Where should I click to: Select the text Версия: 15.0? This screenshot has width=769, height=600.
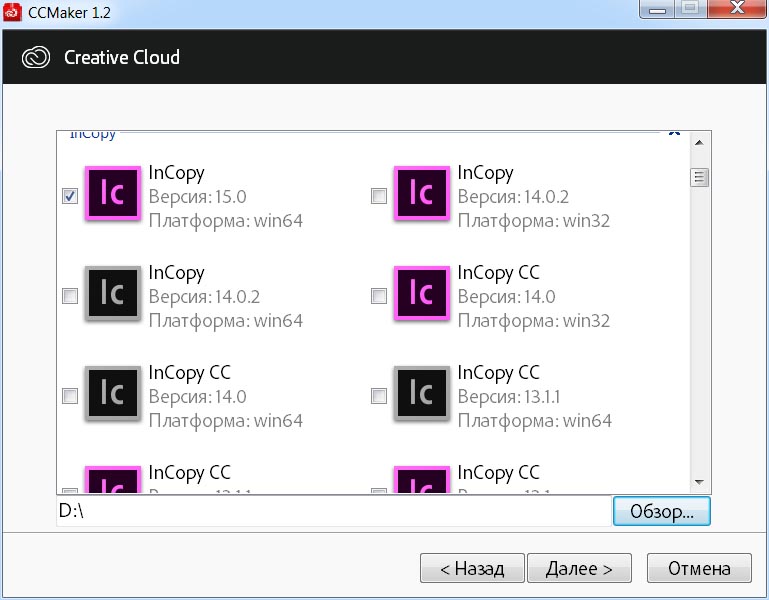click(198, 197)
